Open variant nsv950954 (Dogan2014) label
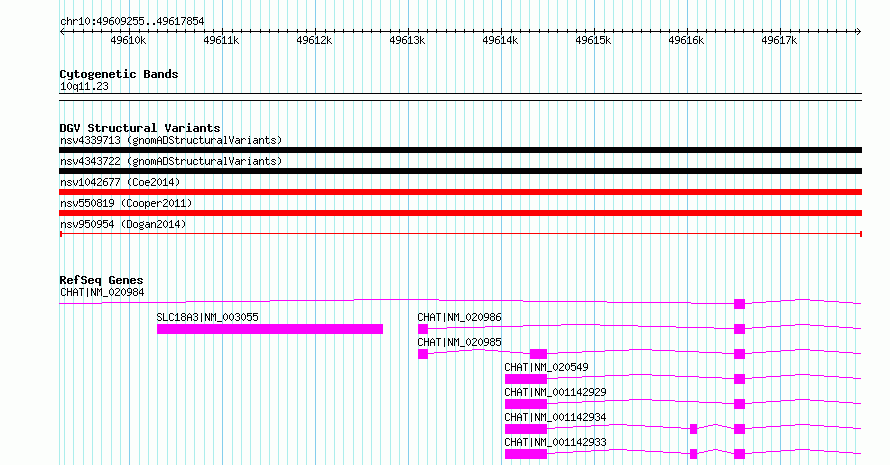Viewport: 890px width, 465px height. pyautogui.click(x=123, y=224)
